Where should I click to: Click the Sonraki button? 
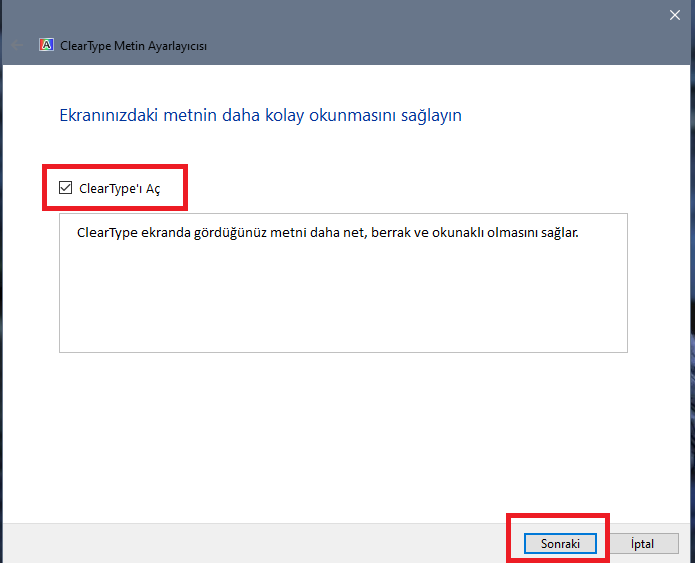560,543
